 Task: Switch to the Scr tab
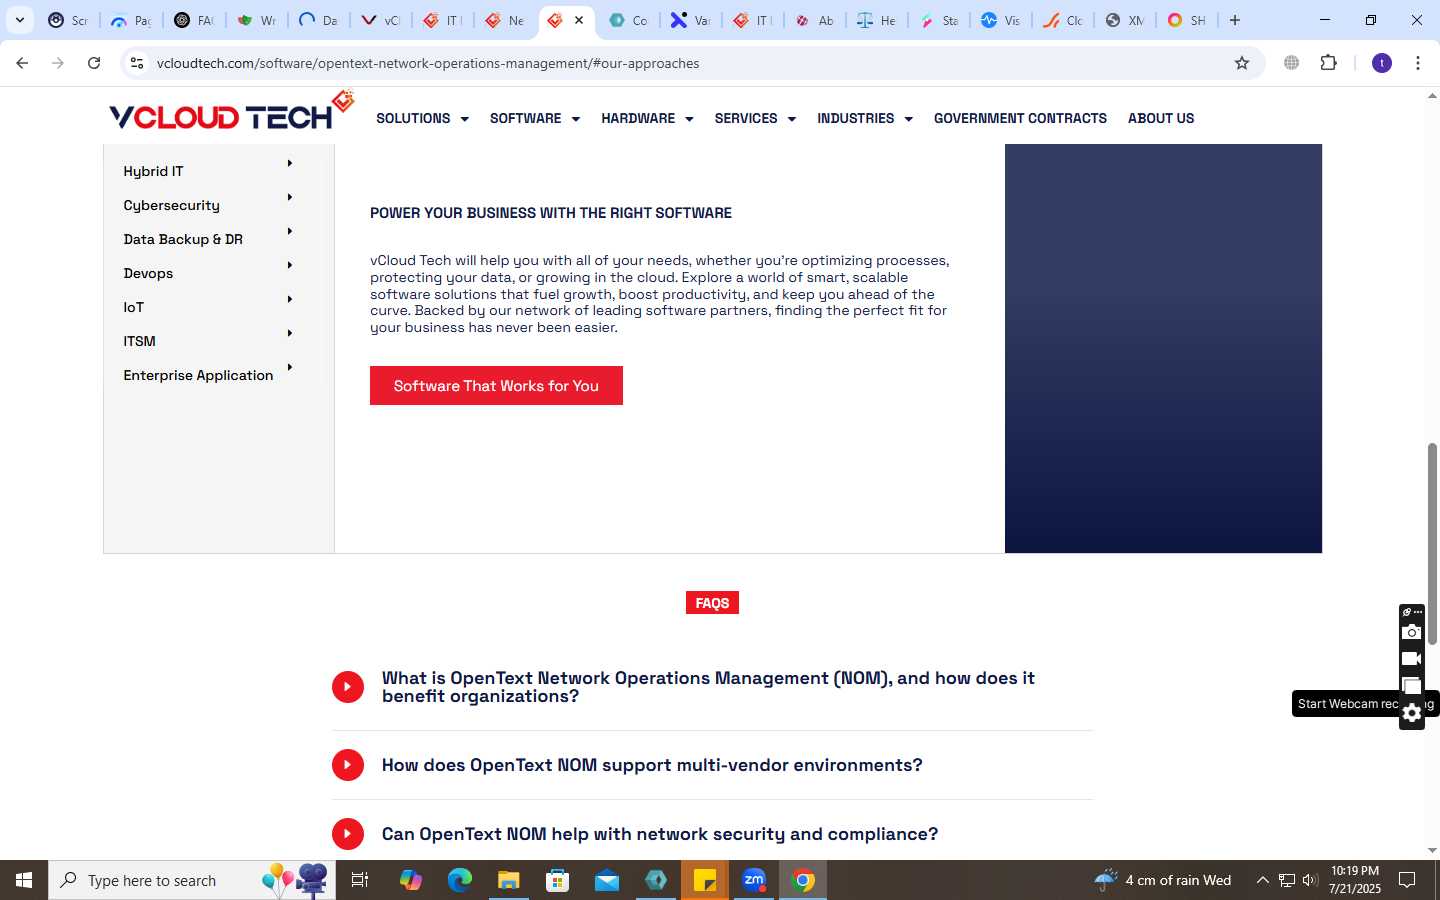68,20
